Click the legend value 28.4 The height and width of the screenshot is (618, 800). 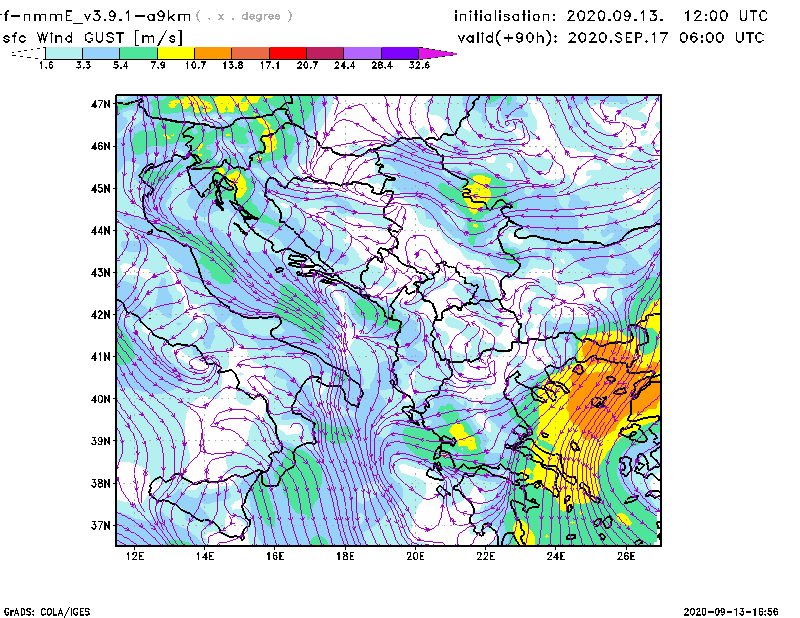click(382, 65)
